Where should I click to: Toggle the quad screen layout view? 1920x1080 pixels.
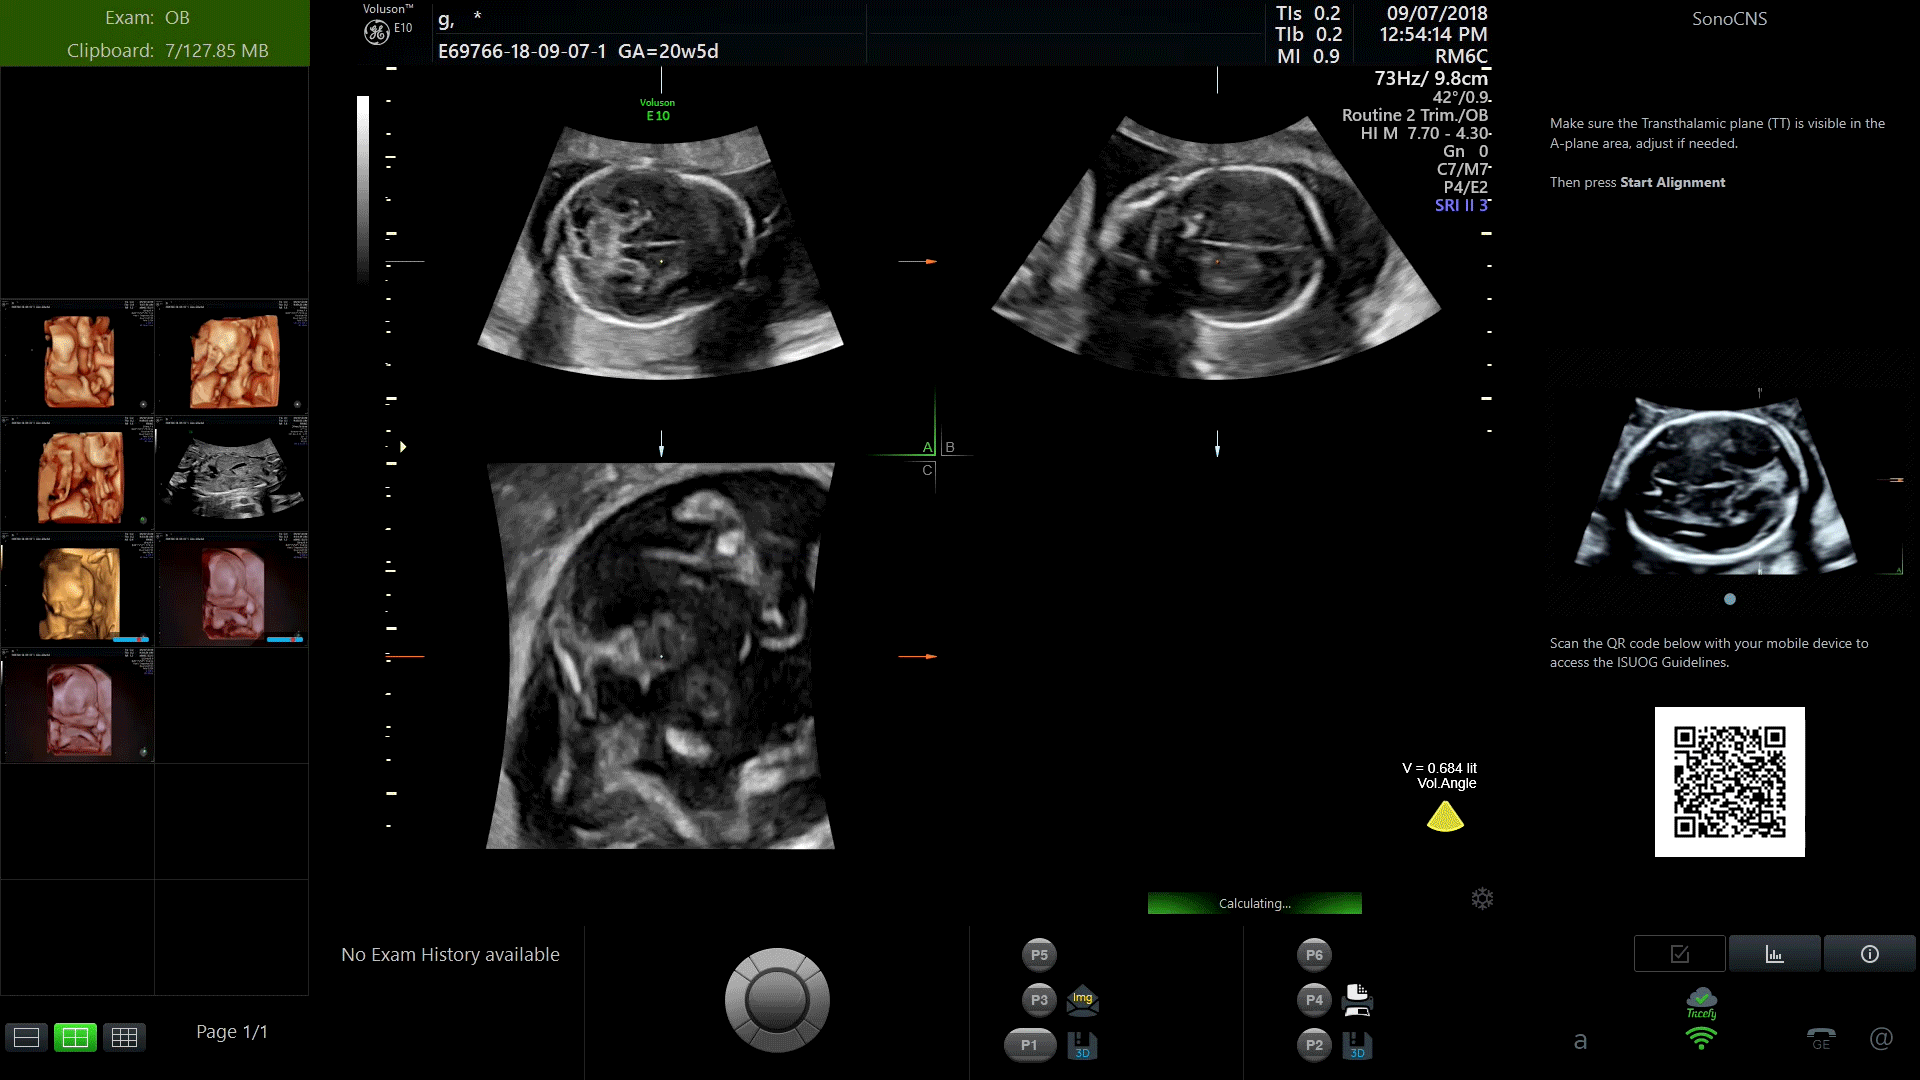coord(75,1037)
